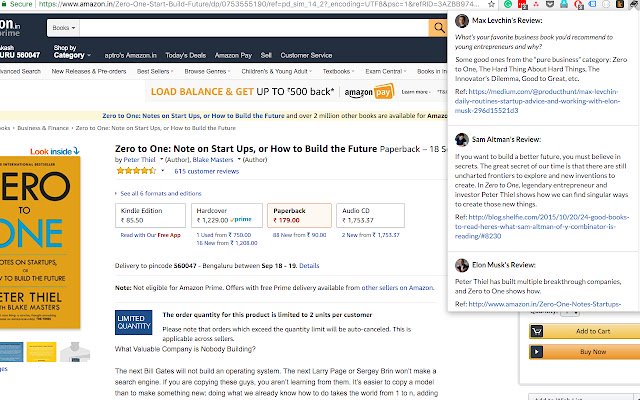
Task: Click the bookmark star in address bar
Action: [x=491, y=6]
